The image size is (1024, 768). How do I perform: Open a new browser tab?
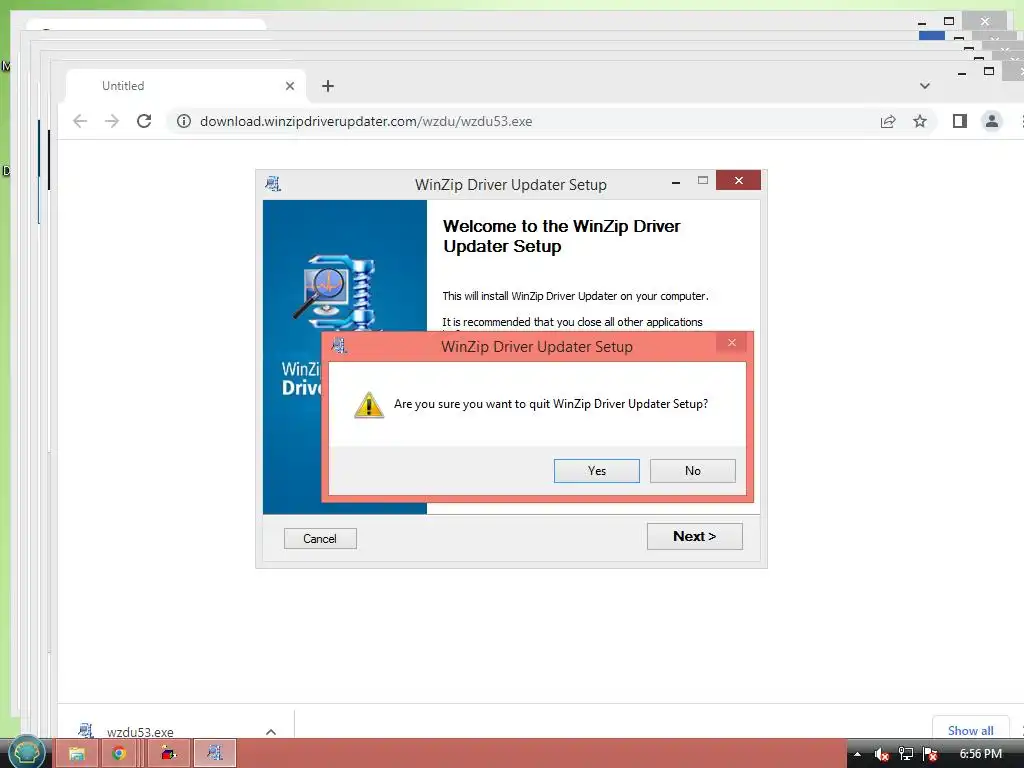[328, 86]
